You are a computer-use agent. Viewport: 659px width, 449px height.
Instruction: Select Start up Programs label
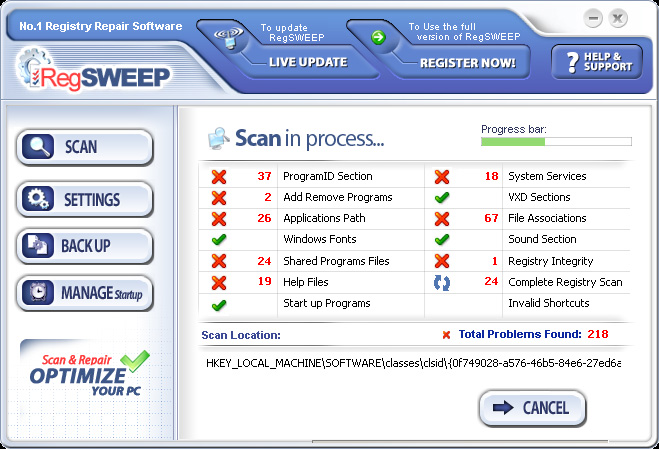click(x=327, y=303)
